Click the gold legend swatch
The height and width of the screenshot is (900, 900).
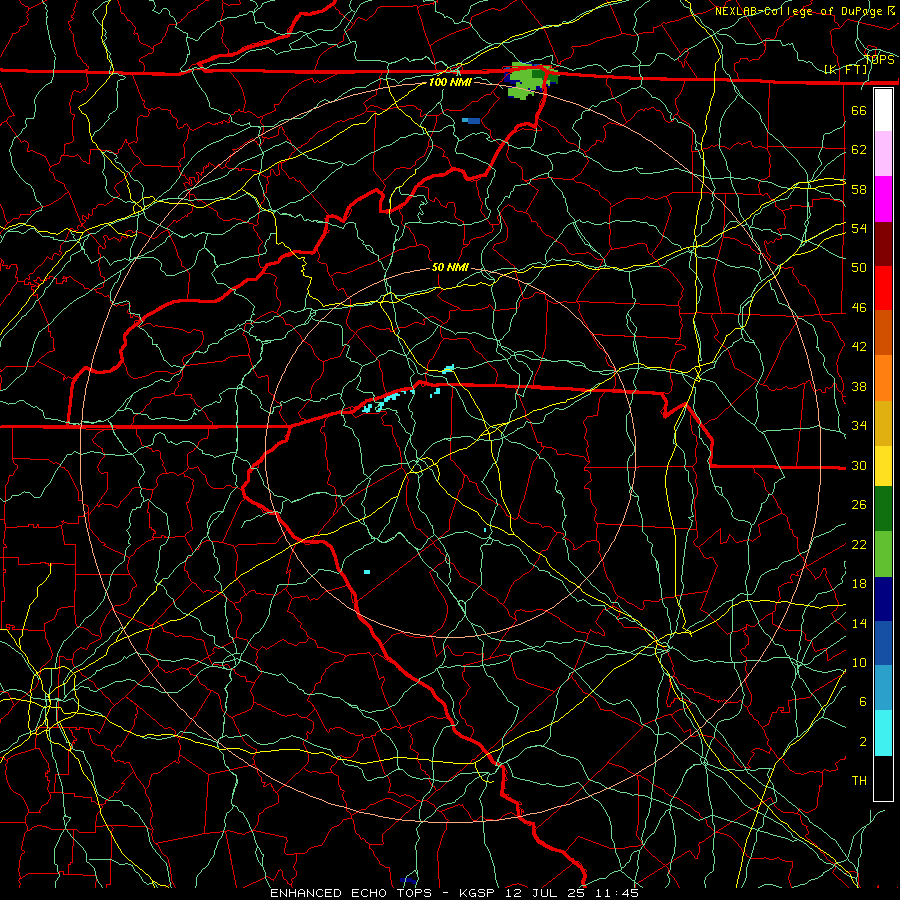(883, 423)
